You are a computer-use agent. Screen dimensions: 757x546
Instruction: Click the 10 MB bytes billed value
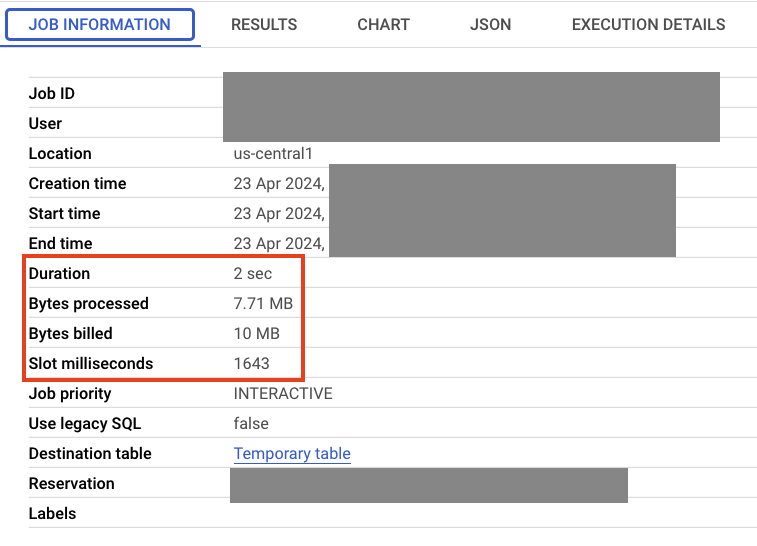256,334
